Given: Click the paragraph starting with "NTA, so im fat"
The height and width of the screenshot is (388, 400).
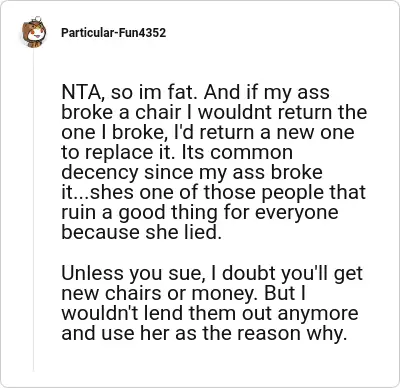Looking at the screenshot, I should click(x=214, y=162).
